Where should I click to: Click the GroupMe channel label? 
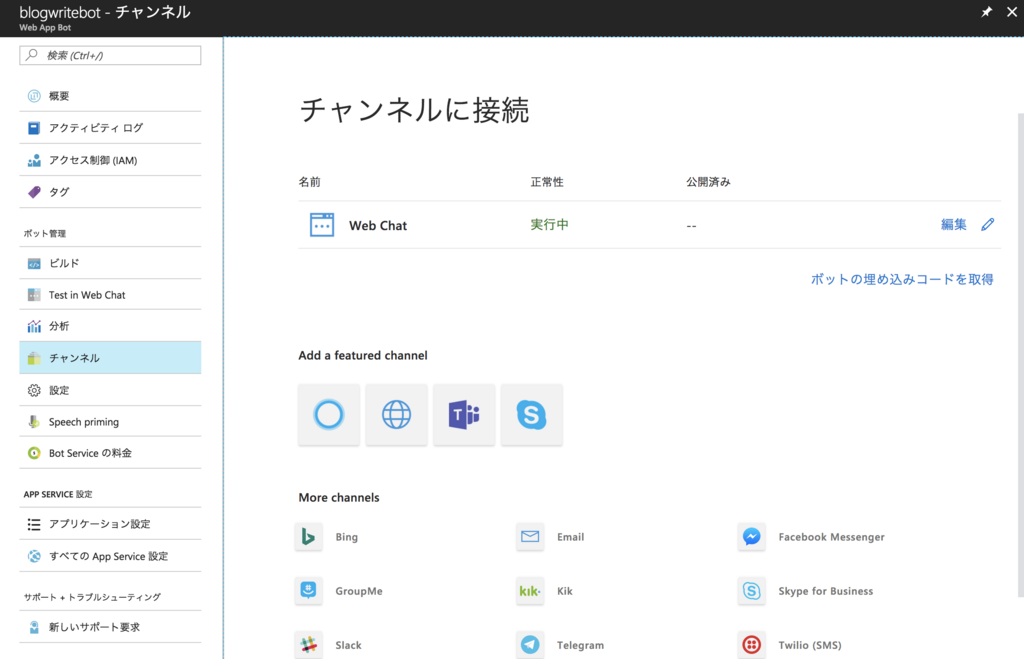[359, 591]
